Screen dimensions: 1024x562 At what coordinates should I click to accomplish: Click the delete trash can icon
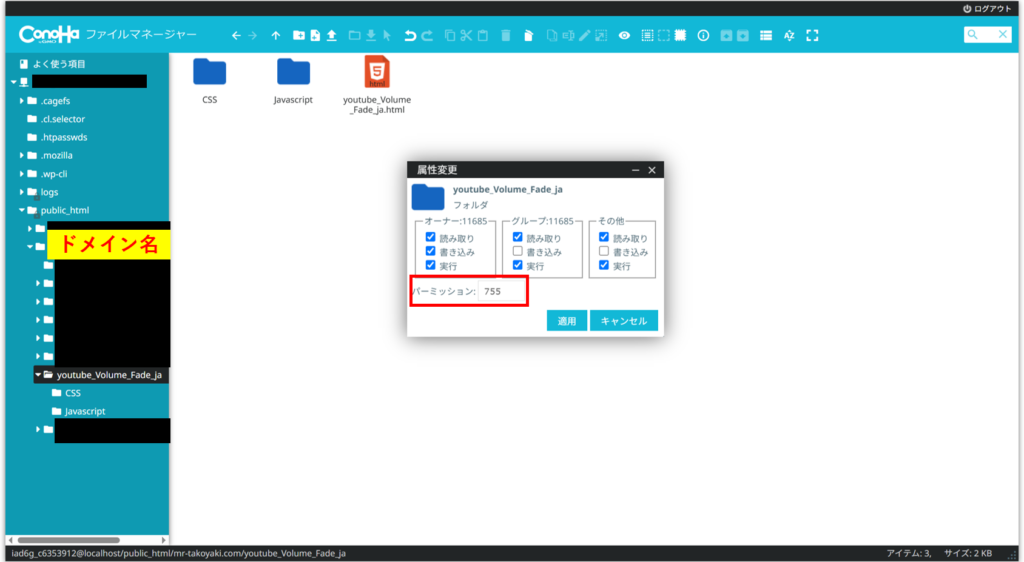point(505,35)
